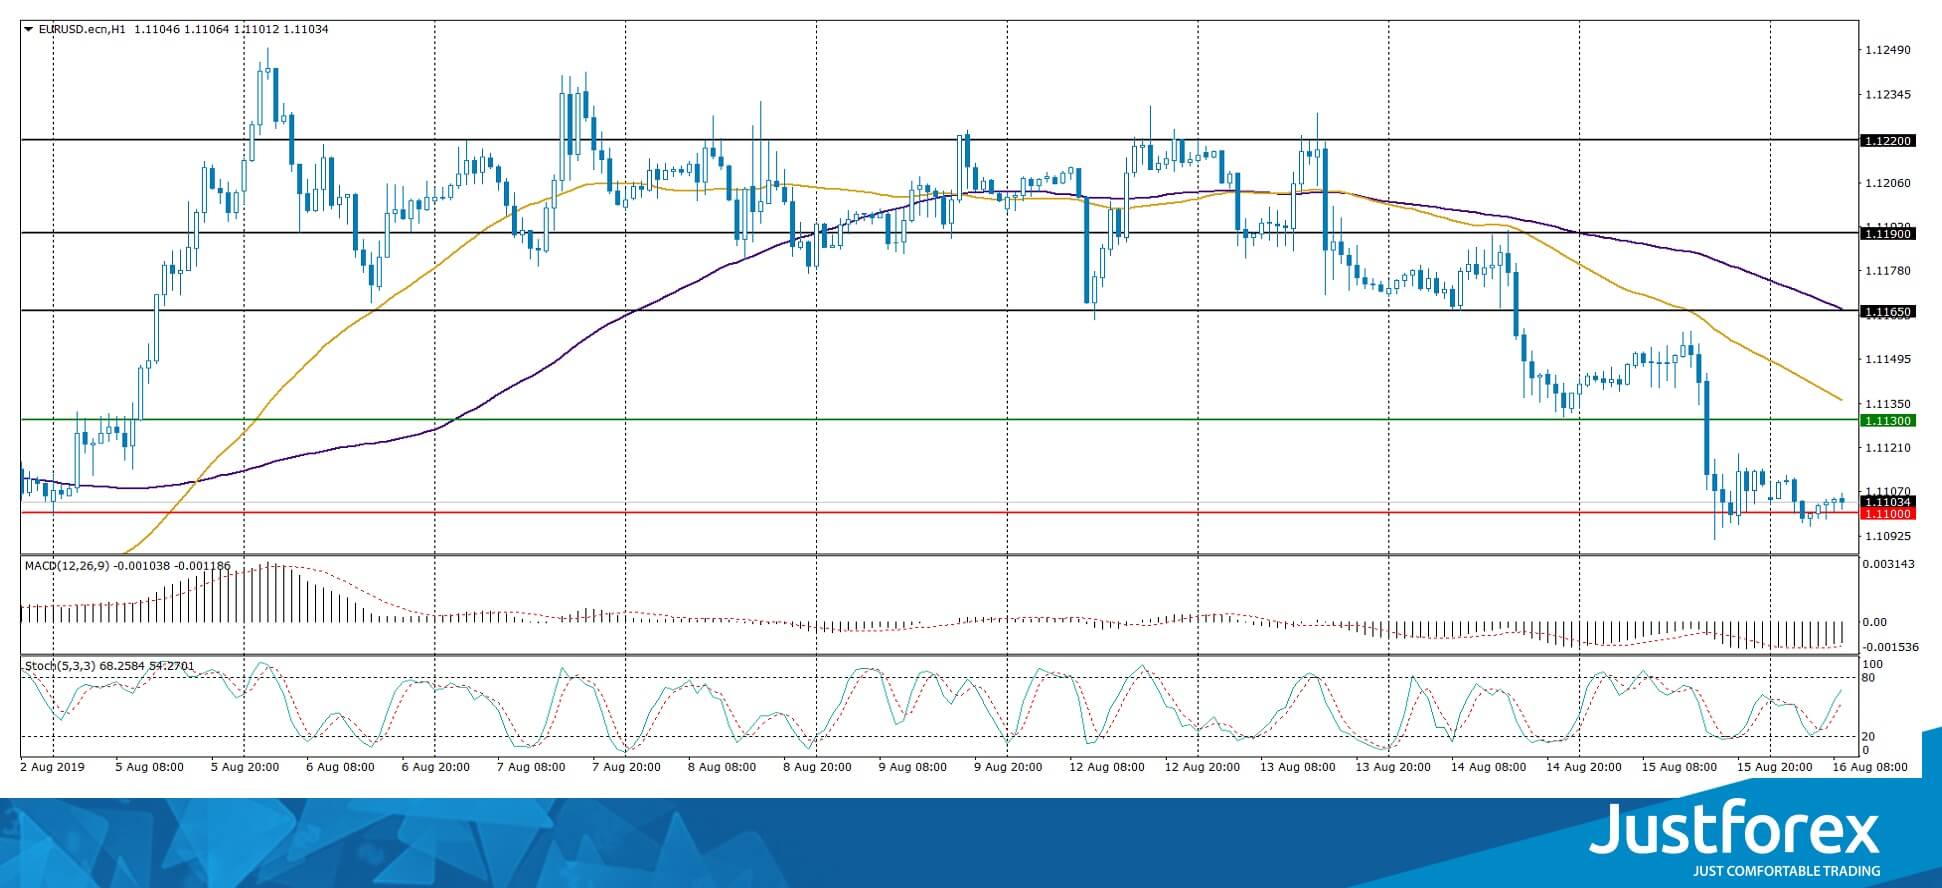Viewport: 1942px width, 888px height.
Task: Click the 16 Aug 08:00 time label
Action: 1869,767
